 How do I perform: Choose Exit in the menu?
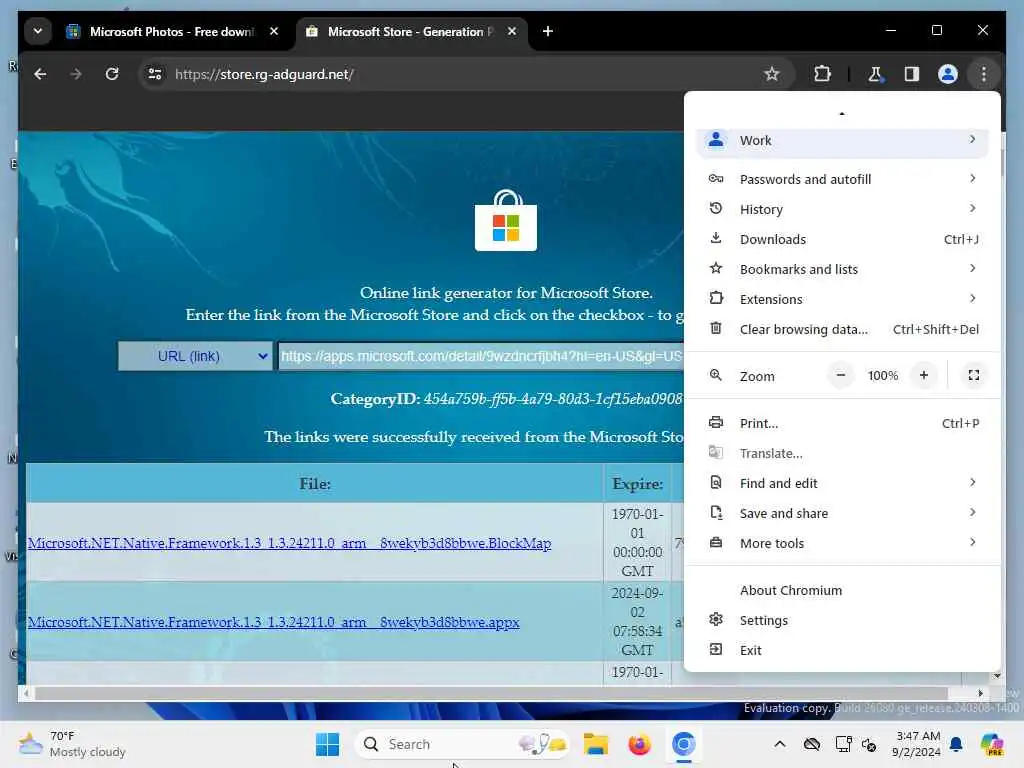coord(842,650)
